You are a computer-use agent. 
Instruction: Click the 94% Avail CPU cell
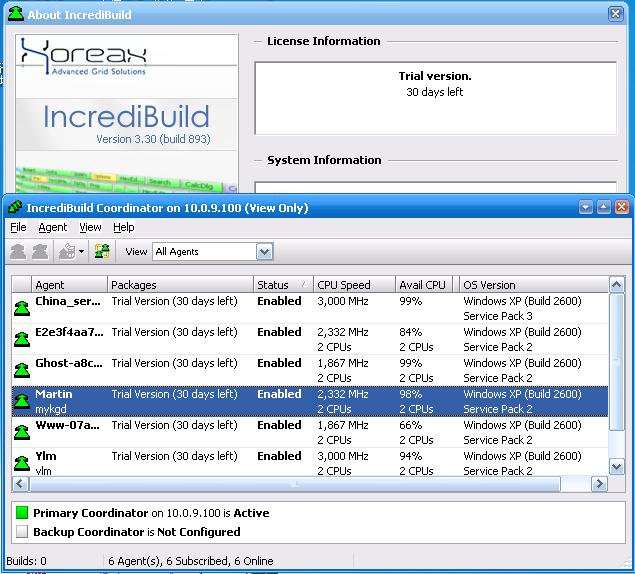(x=411, y=457)
